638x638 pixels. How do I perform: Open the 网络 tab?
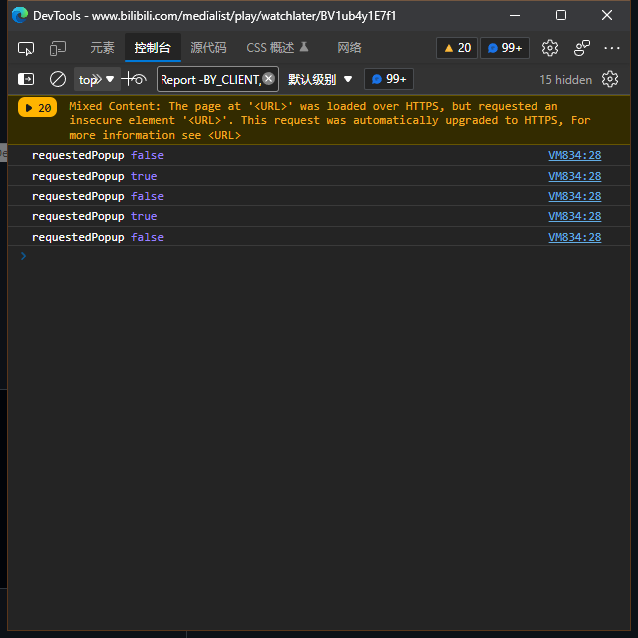pyautogui.click(x=349, y=48)
